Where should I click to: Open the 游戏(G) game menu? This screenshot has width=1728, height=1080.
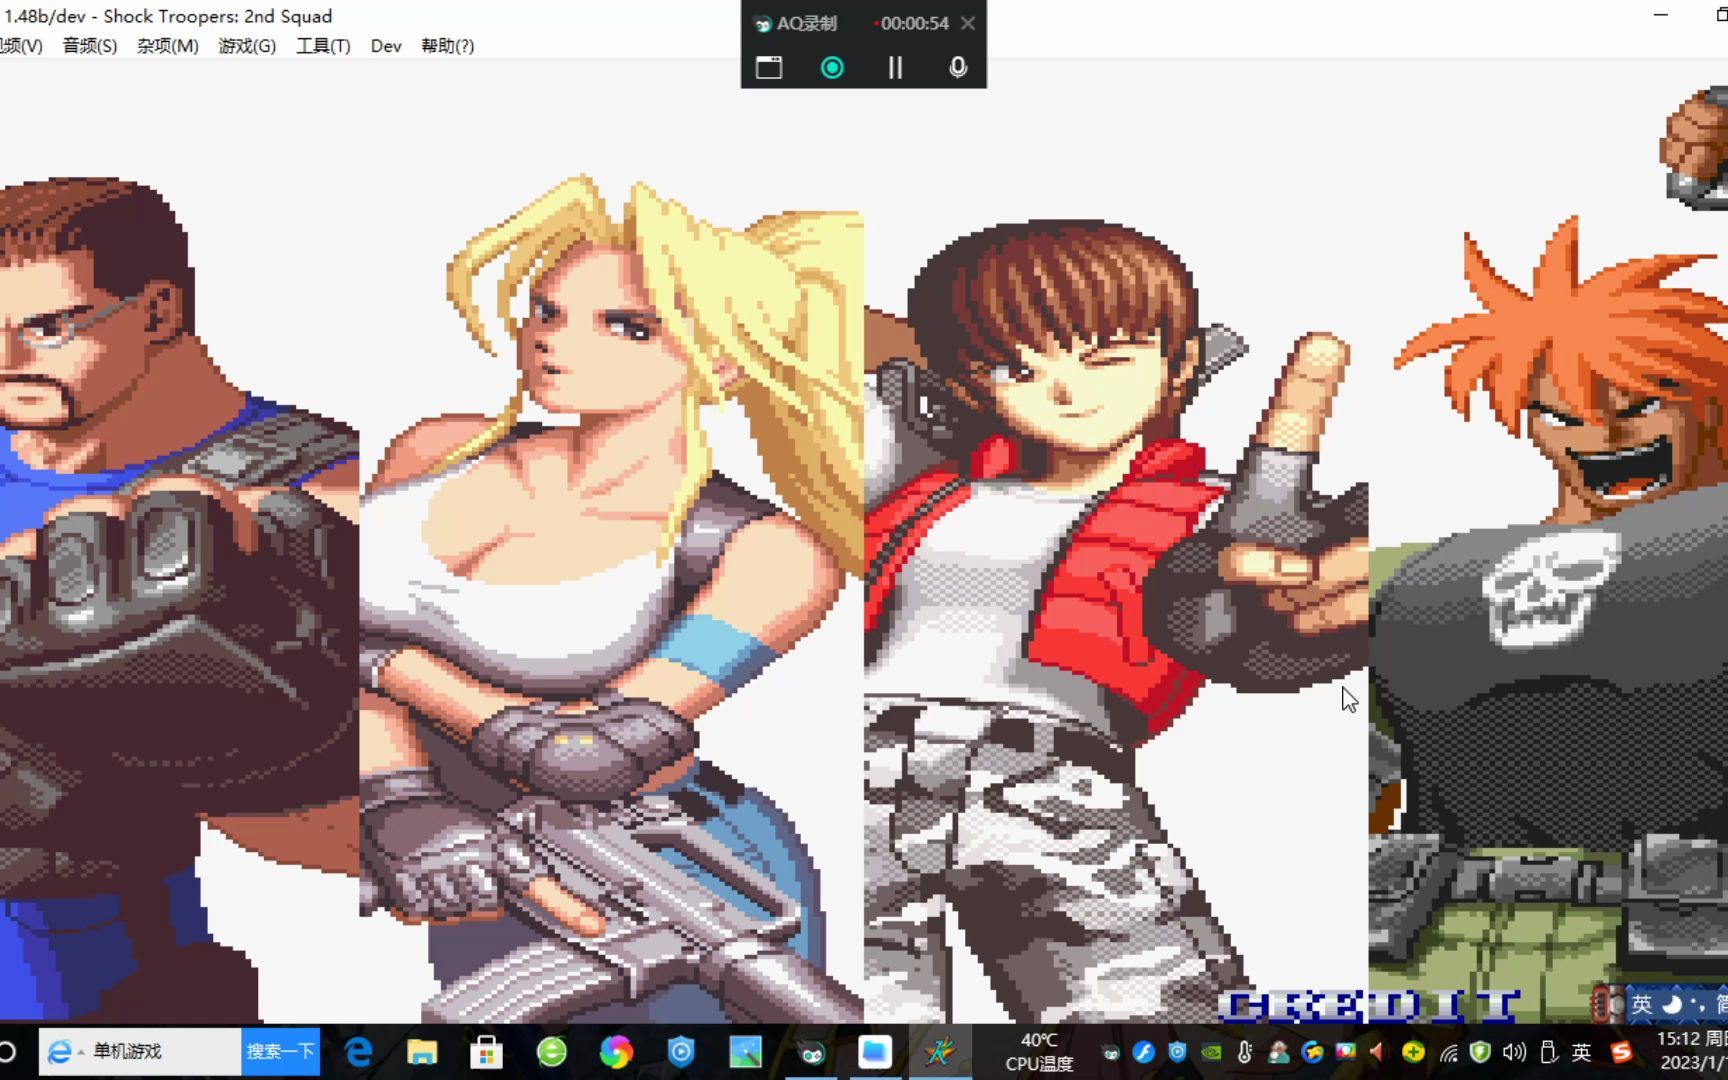coord(247,46)
